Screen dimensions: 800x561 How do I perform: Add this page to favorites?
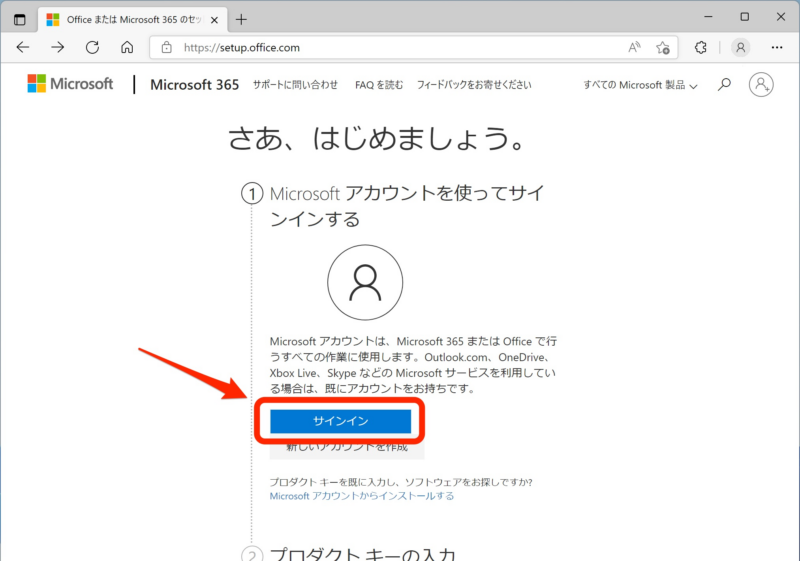click(x=663, y=47)
